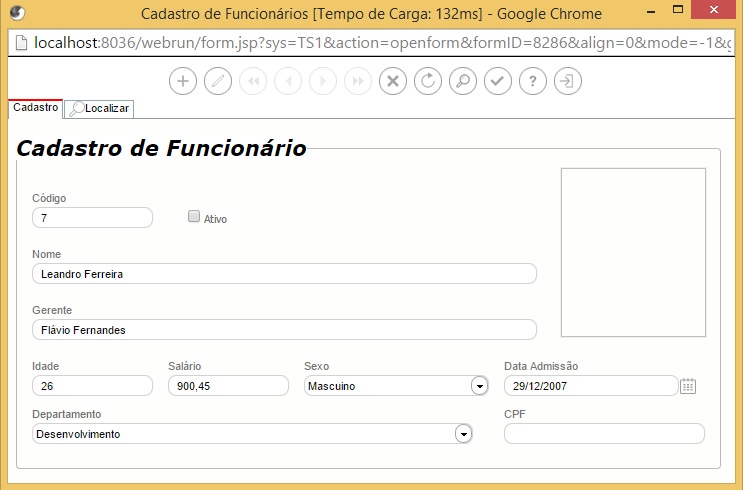Click the add new record plus icon

click(x=182, y=82)
